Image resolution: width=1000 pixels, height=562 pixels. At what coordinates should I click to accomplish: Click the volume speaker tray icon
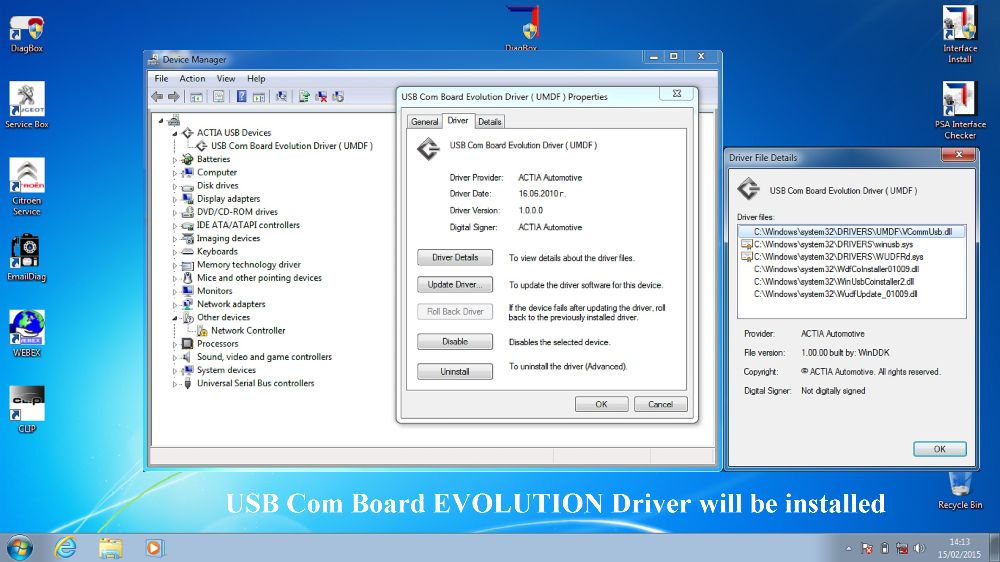919,549
